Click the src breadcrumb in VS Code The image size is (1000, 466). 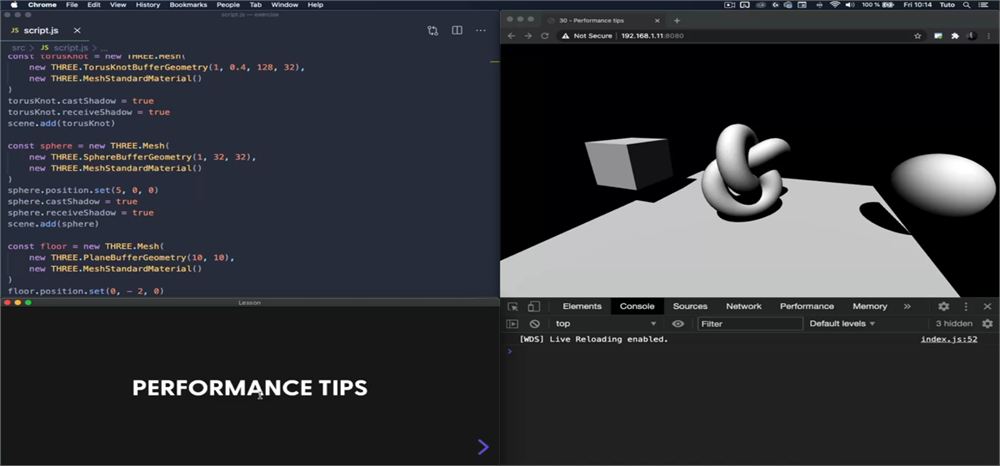(x=18, y=48)
